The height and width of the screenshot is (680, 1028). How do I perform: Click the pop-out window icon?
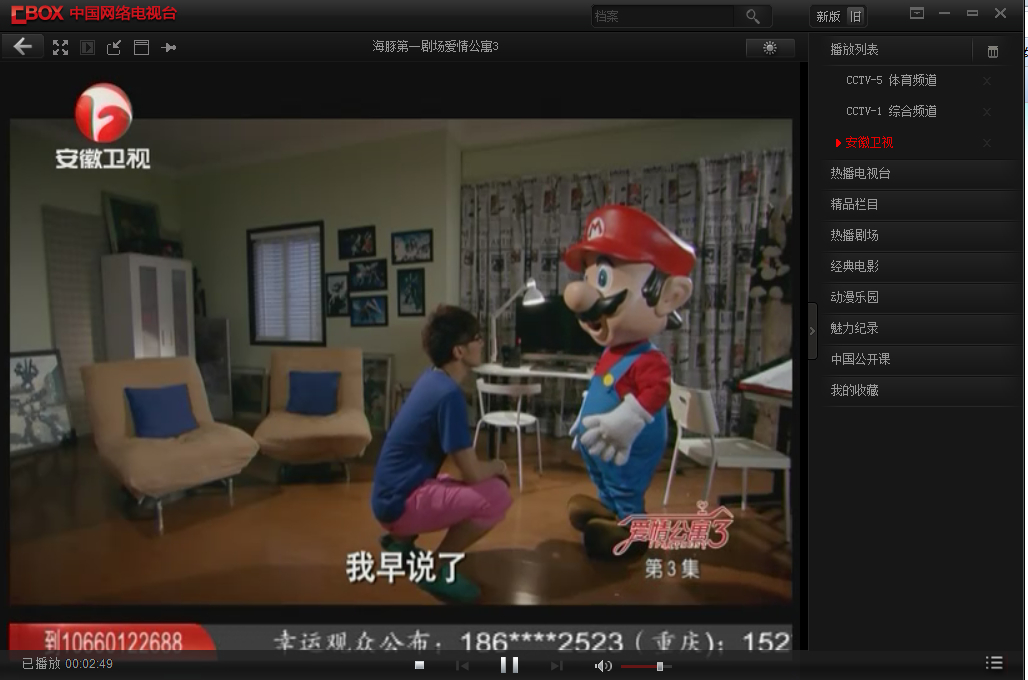point(114,47)
